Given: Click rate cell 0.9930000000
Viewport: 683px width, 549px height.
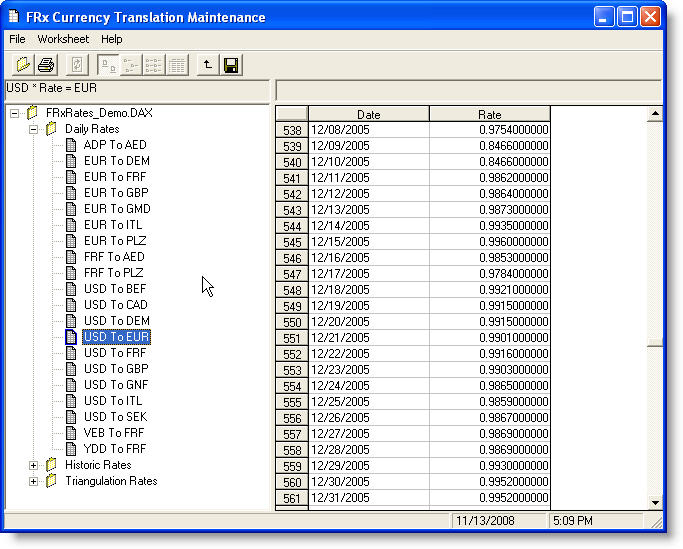Looking at the screenshot, I should [490, 466].
